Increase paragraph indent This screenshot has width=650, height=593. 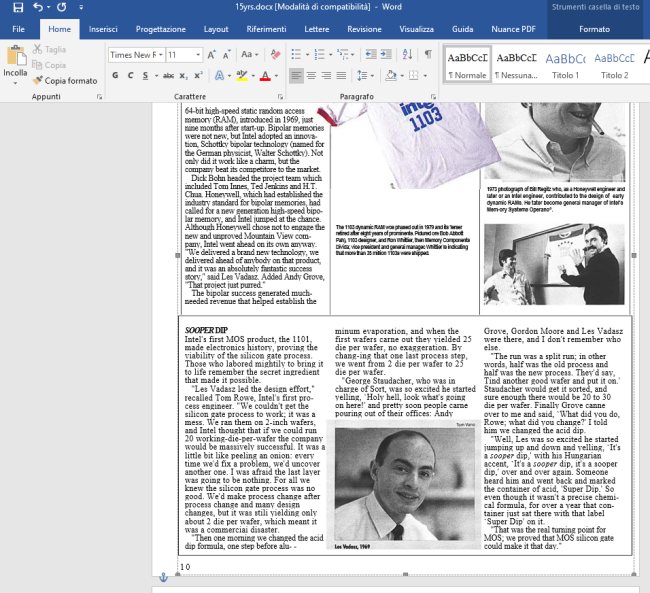[x=386, y=54]
